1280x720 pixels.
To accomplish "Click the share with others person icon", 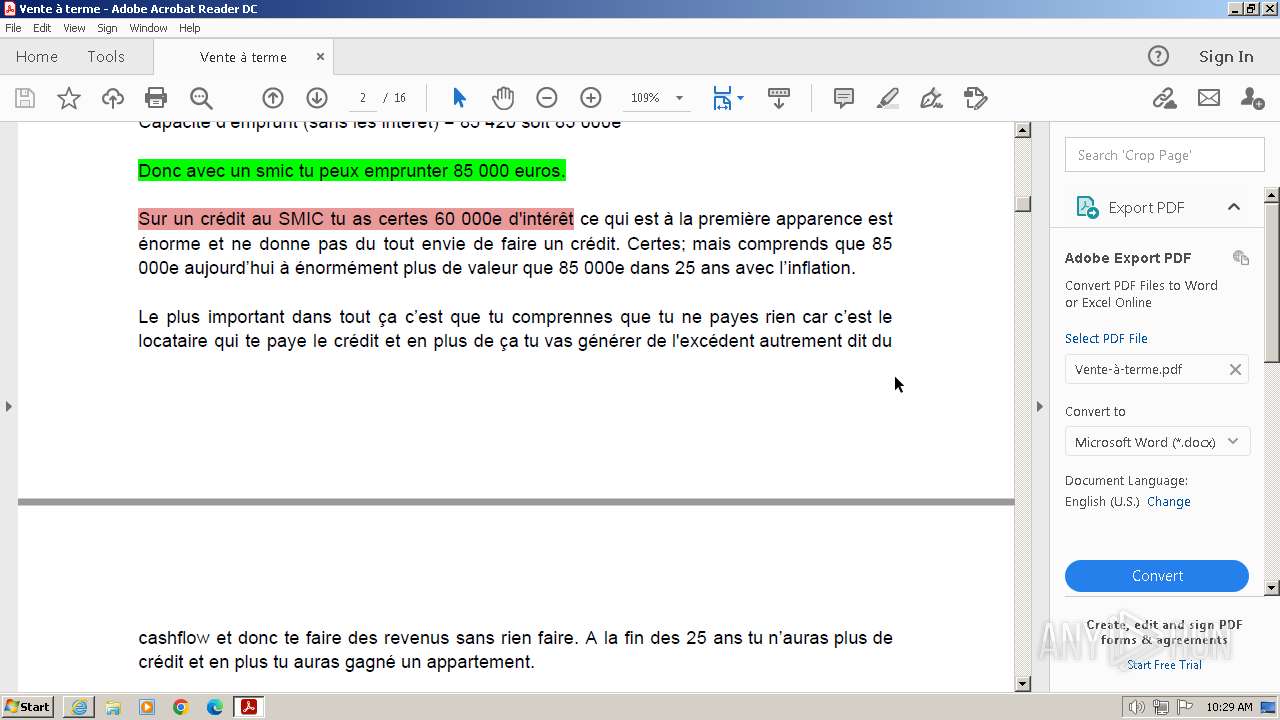I will point(1252,98).
